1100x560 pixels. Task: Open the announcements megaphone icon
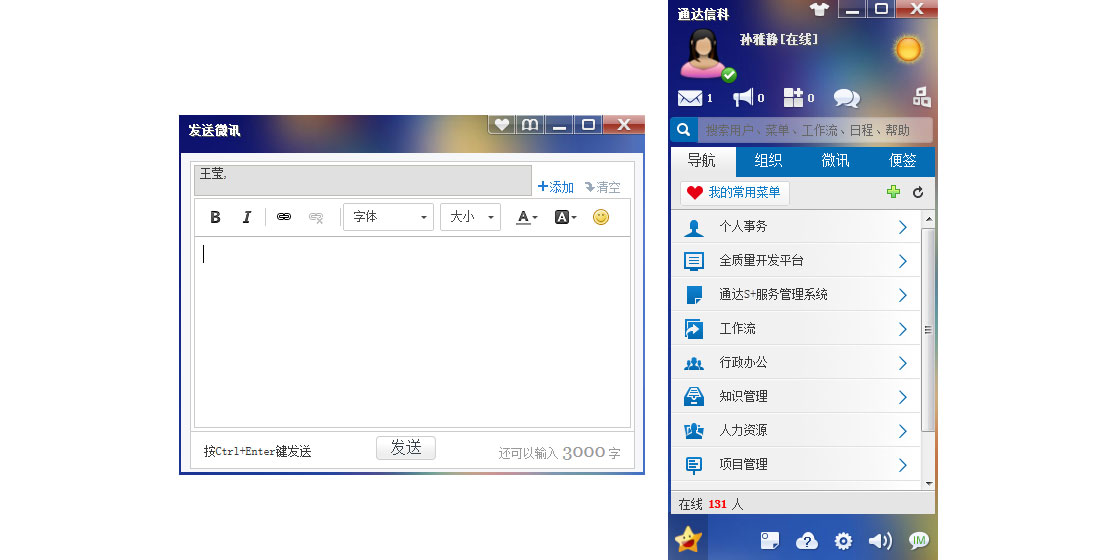[x=743, y=98]
